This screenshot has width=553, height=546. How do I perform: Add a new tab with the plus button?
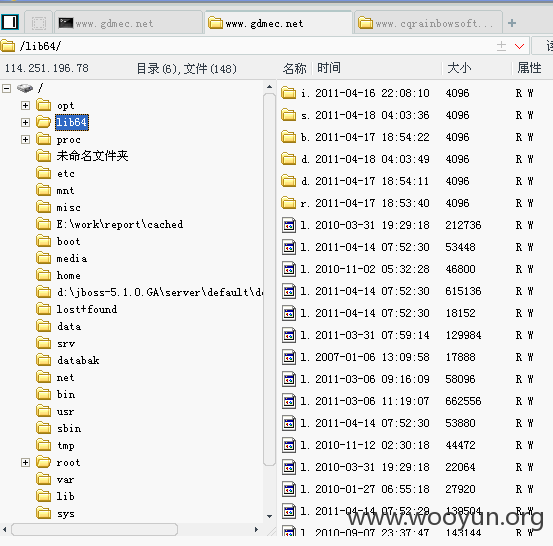click(x=512, y=23)
